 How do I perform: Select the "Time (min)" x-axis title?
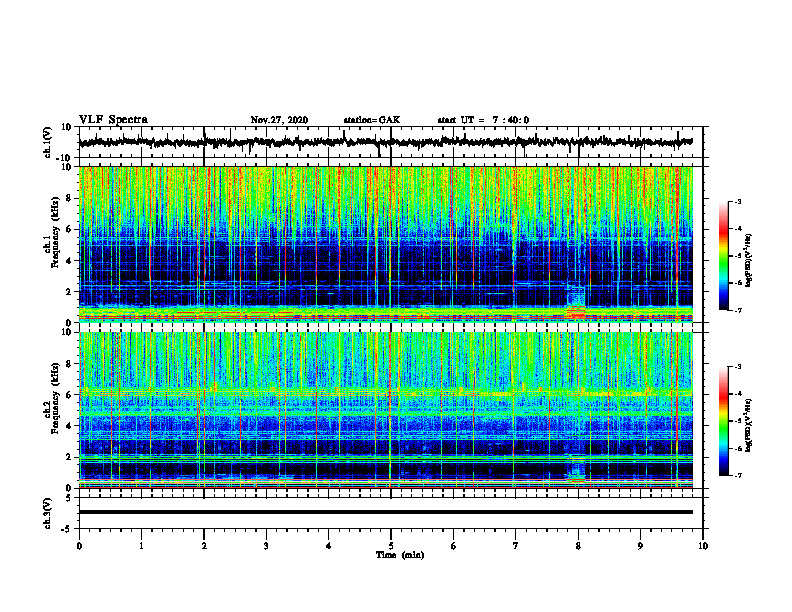click(x=400, y=555)
